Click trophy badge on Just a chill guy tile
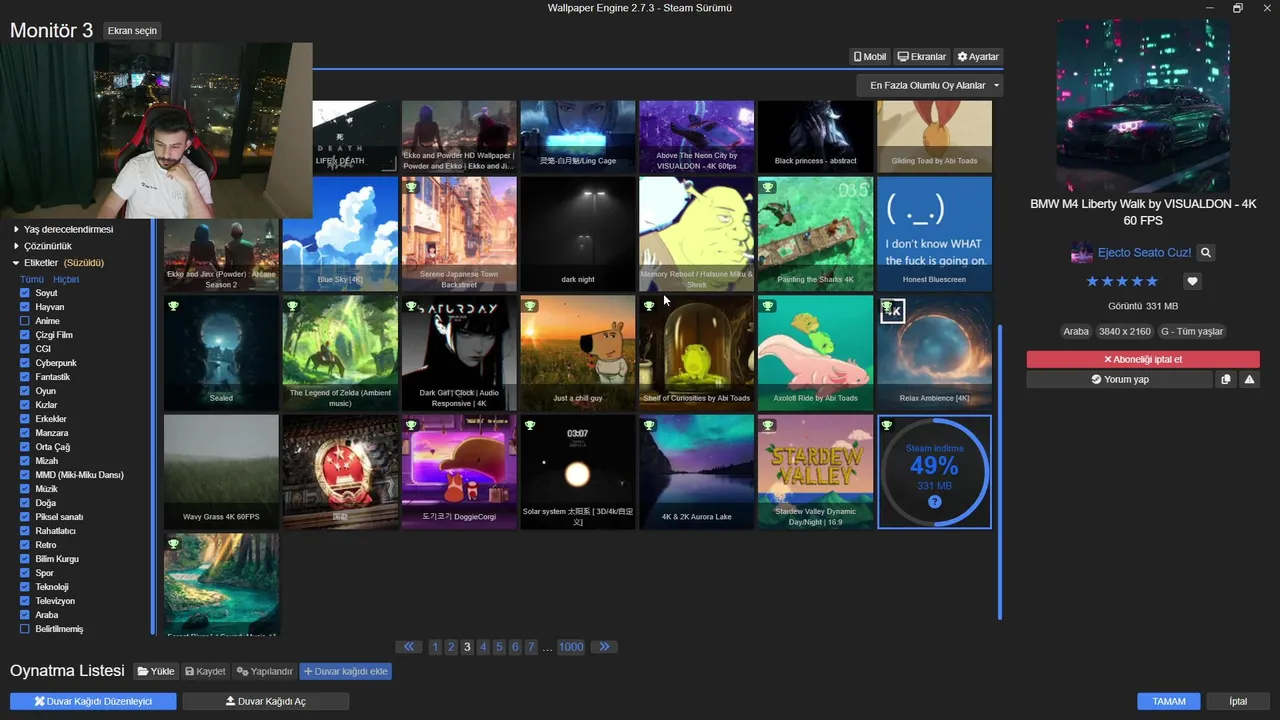This screenshot has width=1280, height=720. tap(530, 306)
